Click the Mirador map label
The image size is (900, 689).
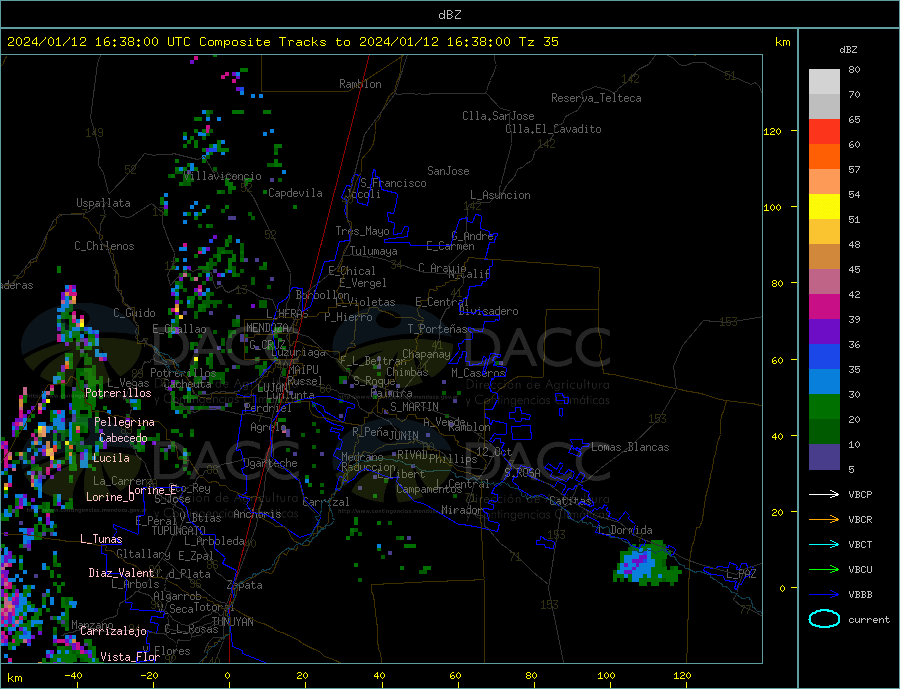[x=461, y=510]
